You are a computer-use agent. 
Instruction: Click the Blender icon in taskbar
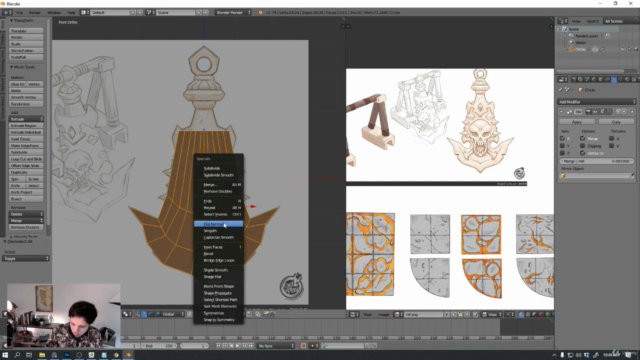128,355
